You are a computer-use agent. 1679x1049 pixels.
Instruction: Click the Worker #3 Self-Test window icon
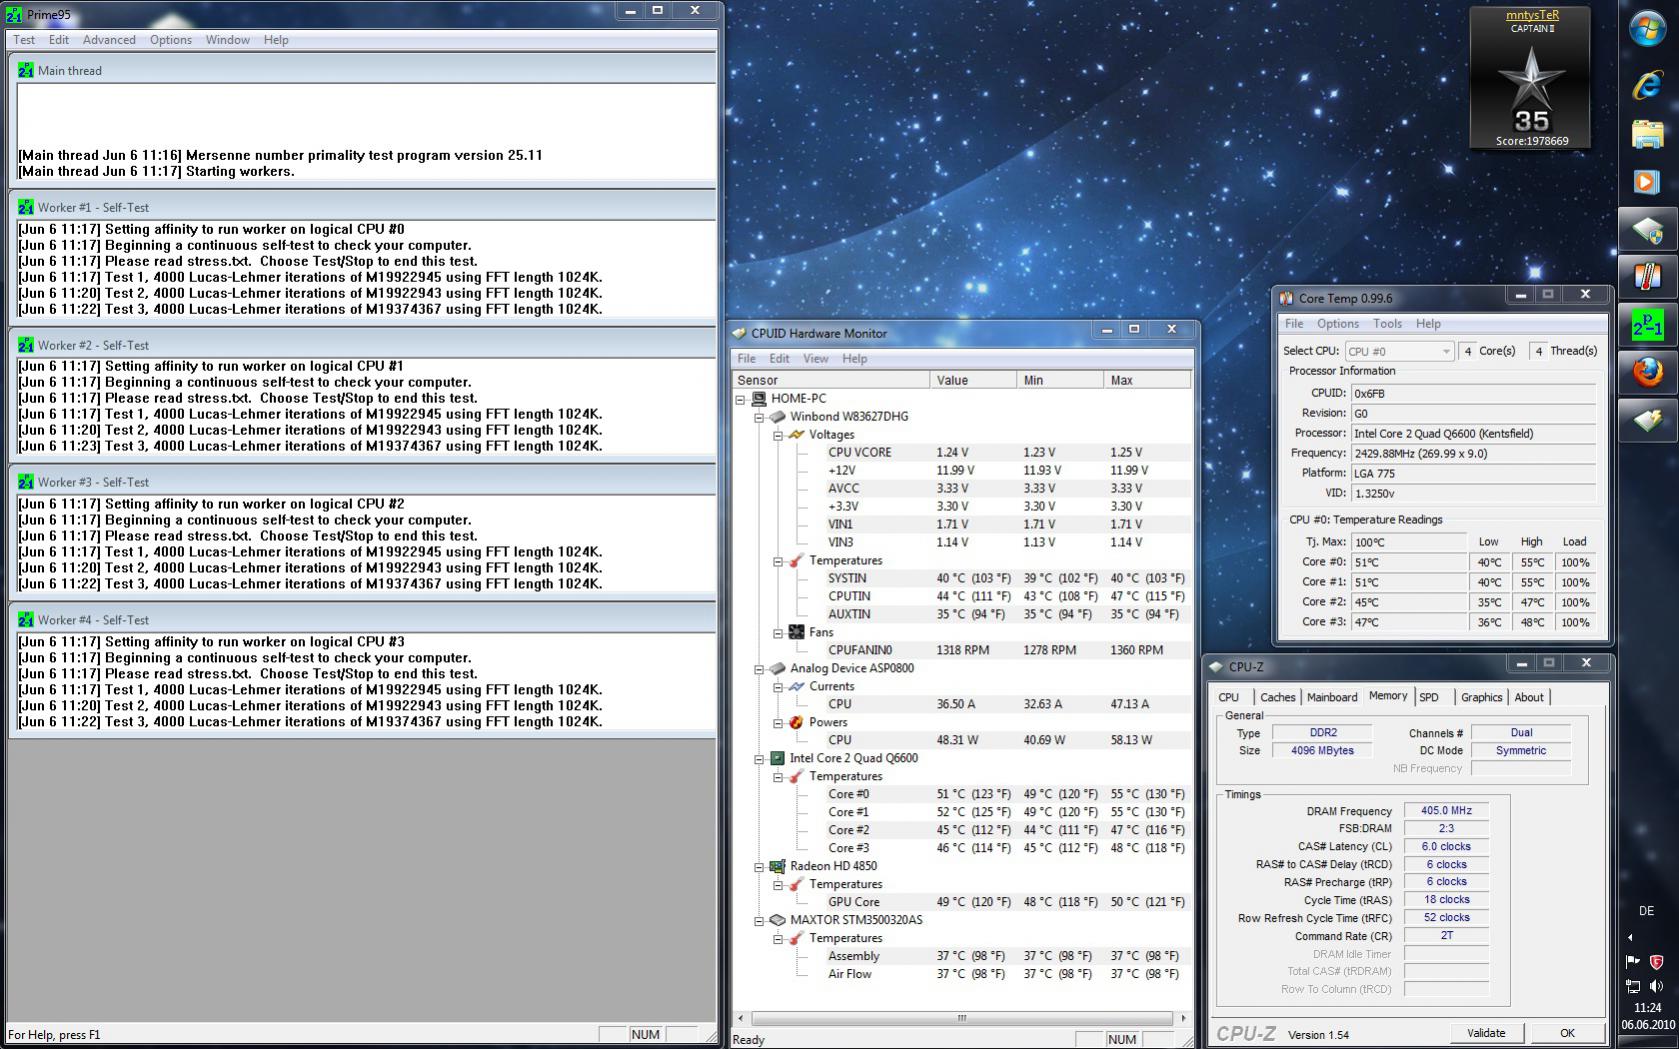pyautogui.click(x=25, y=482)
